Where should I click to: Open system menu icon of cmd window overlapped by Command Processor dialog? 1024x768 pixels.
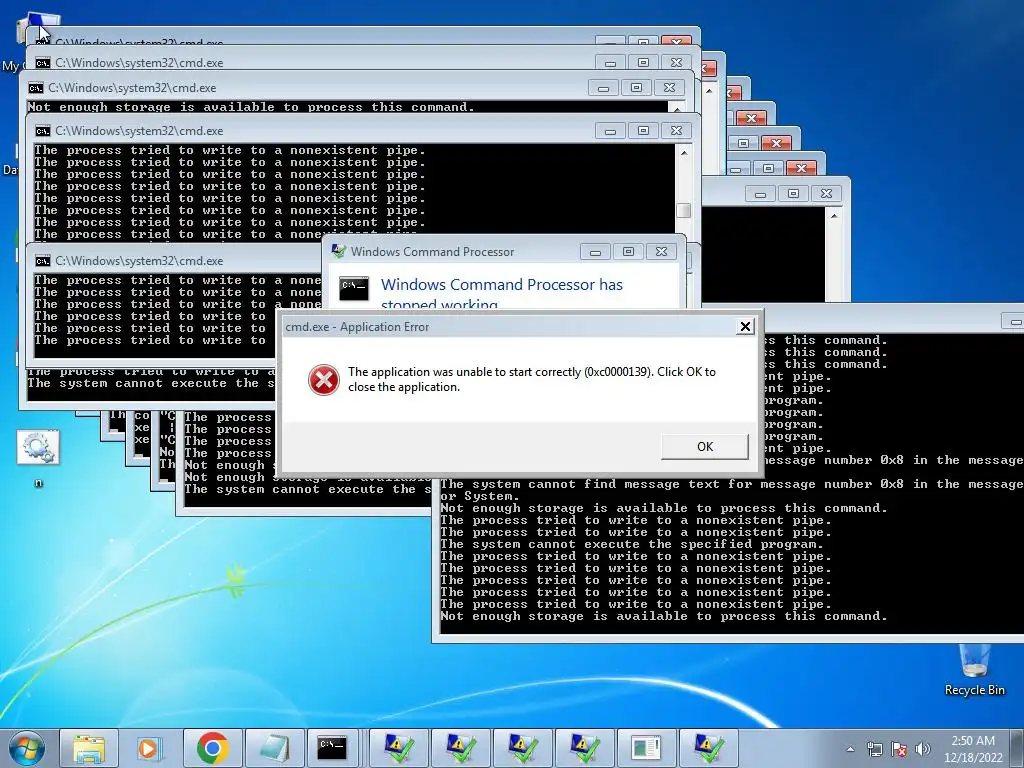(x=43, y=261)
